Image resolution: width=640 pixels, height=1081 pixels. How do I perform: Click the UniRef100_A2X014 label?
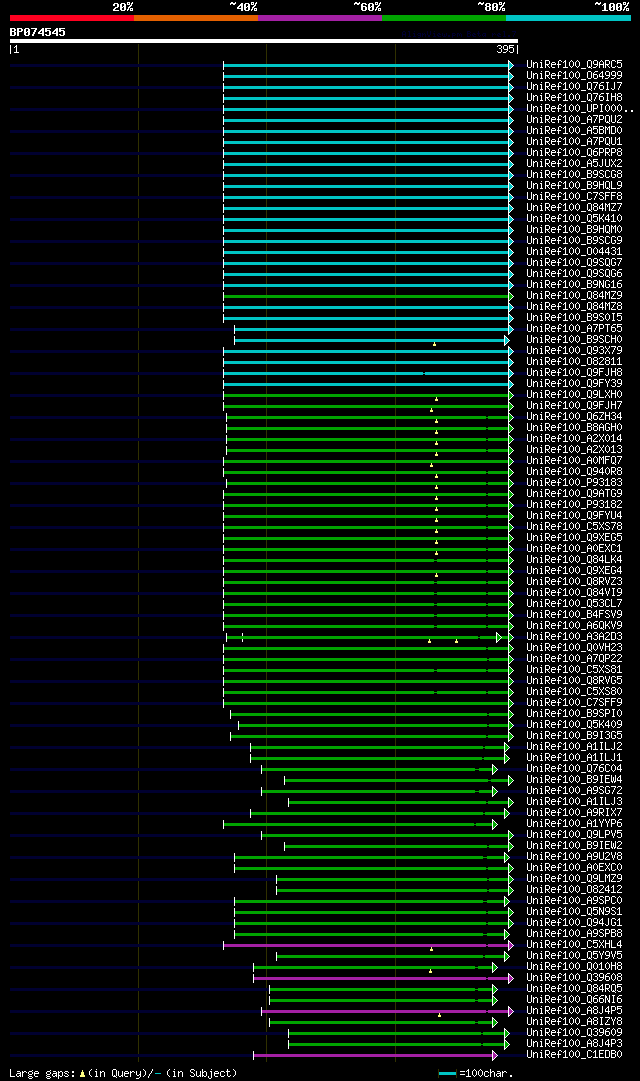574,439
